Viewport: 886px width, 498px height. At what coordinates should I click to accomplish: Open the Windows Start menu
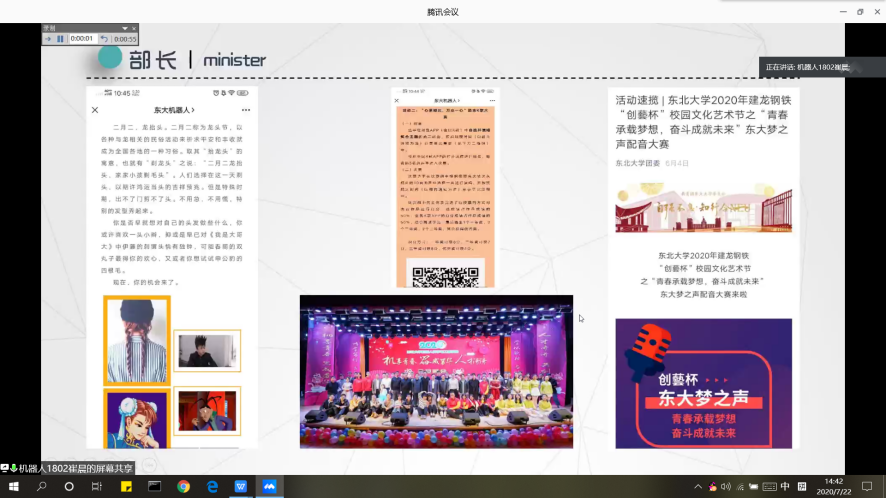pos(12,486)
